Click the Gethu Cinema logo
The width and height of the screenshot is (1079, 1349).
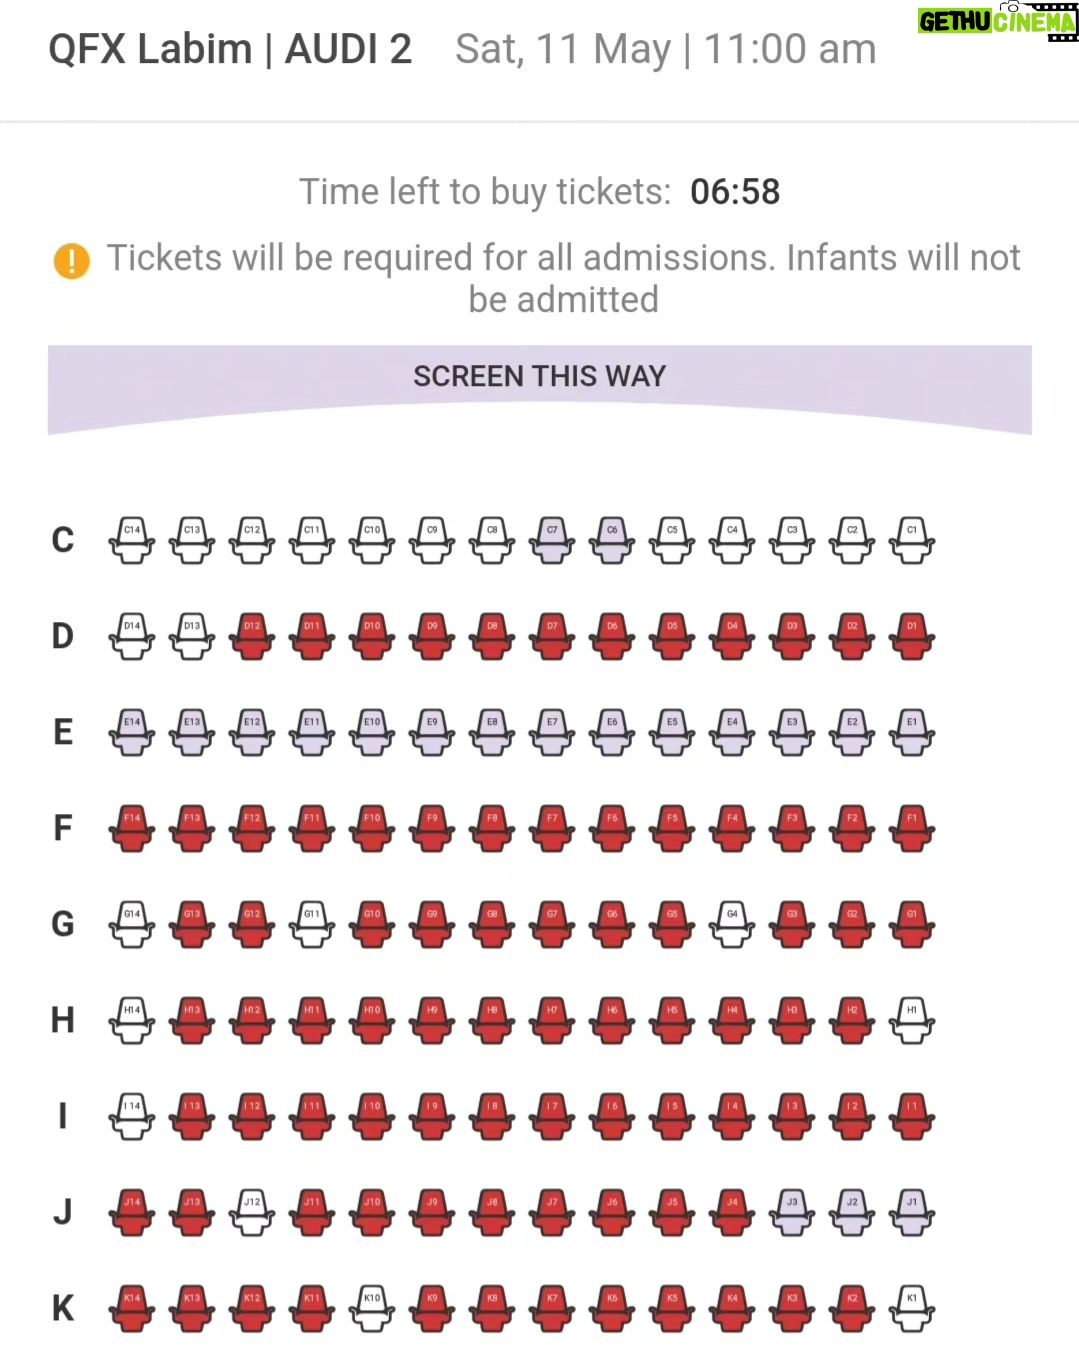[998, 21]
